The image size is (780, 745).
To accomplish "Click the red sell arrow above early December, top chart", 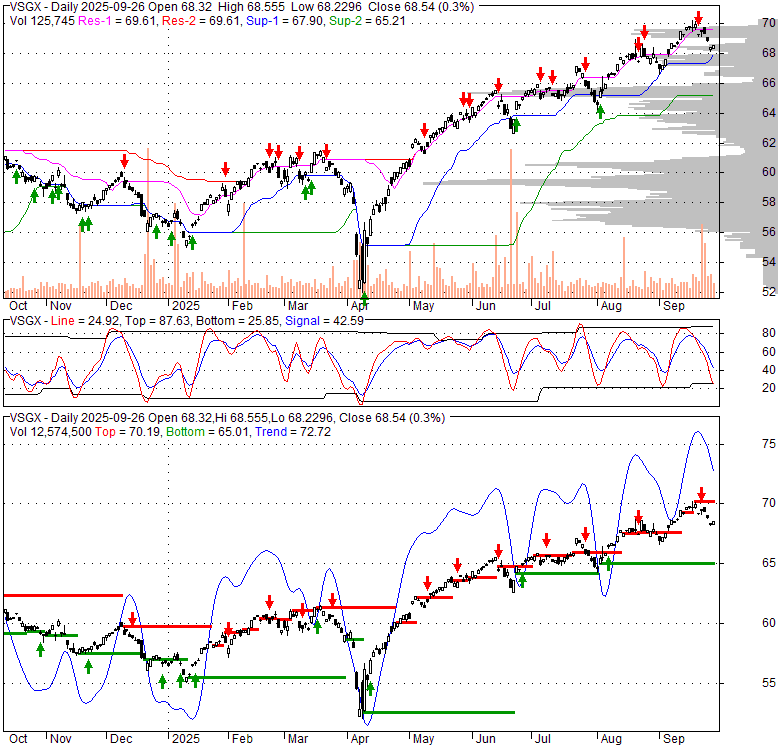I will (x=124, y=161).
